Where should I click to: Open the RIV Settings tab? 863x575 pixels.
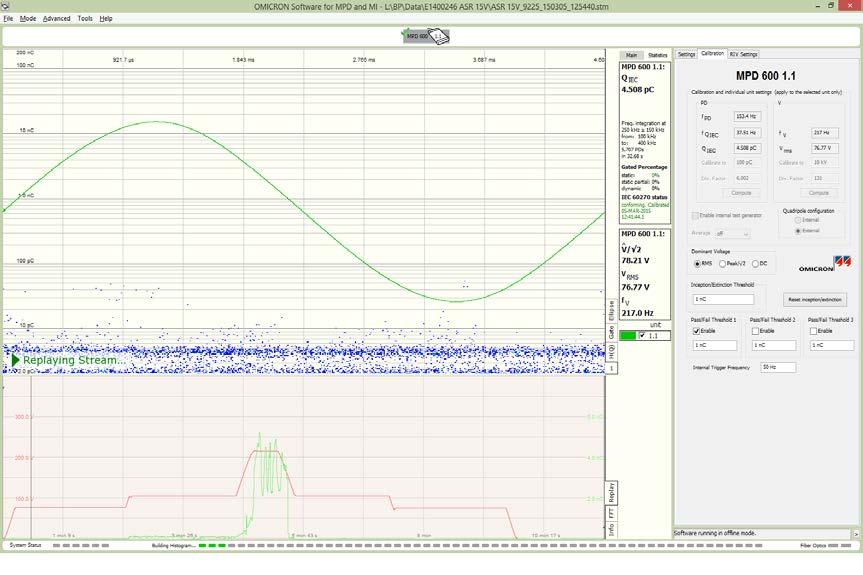744,54
